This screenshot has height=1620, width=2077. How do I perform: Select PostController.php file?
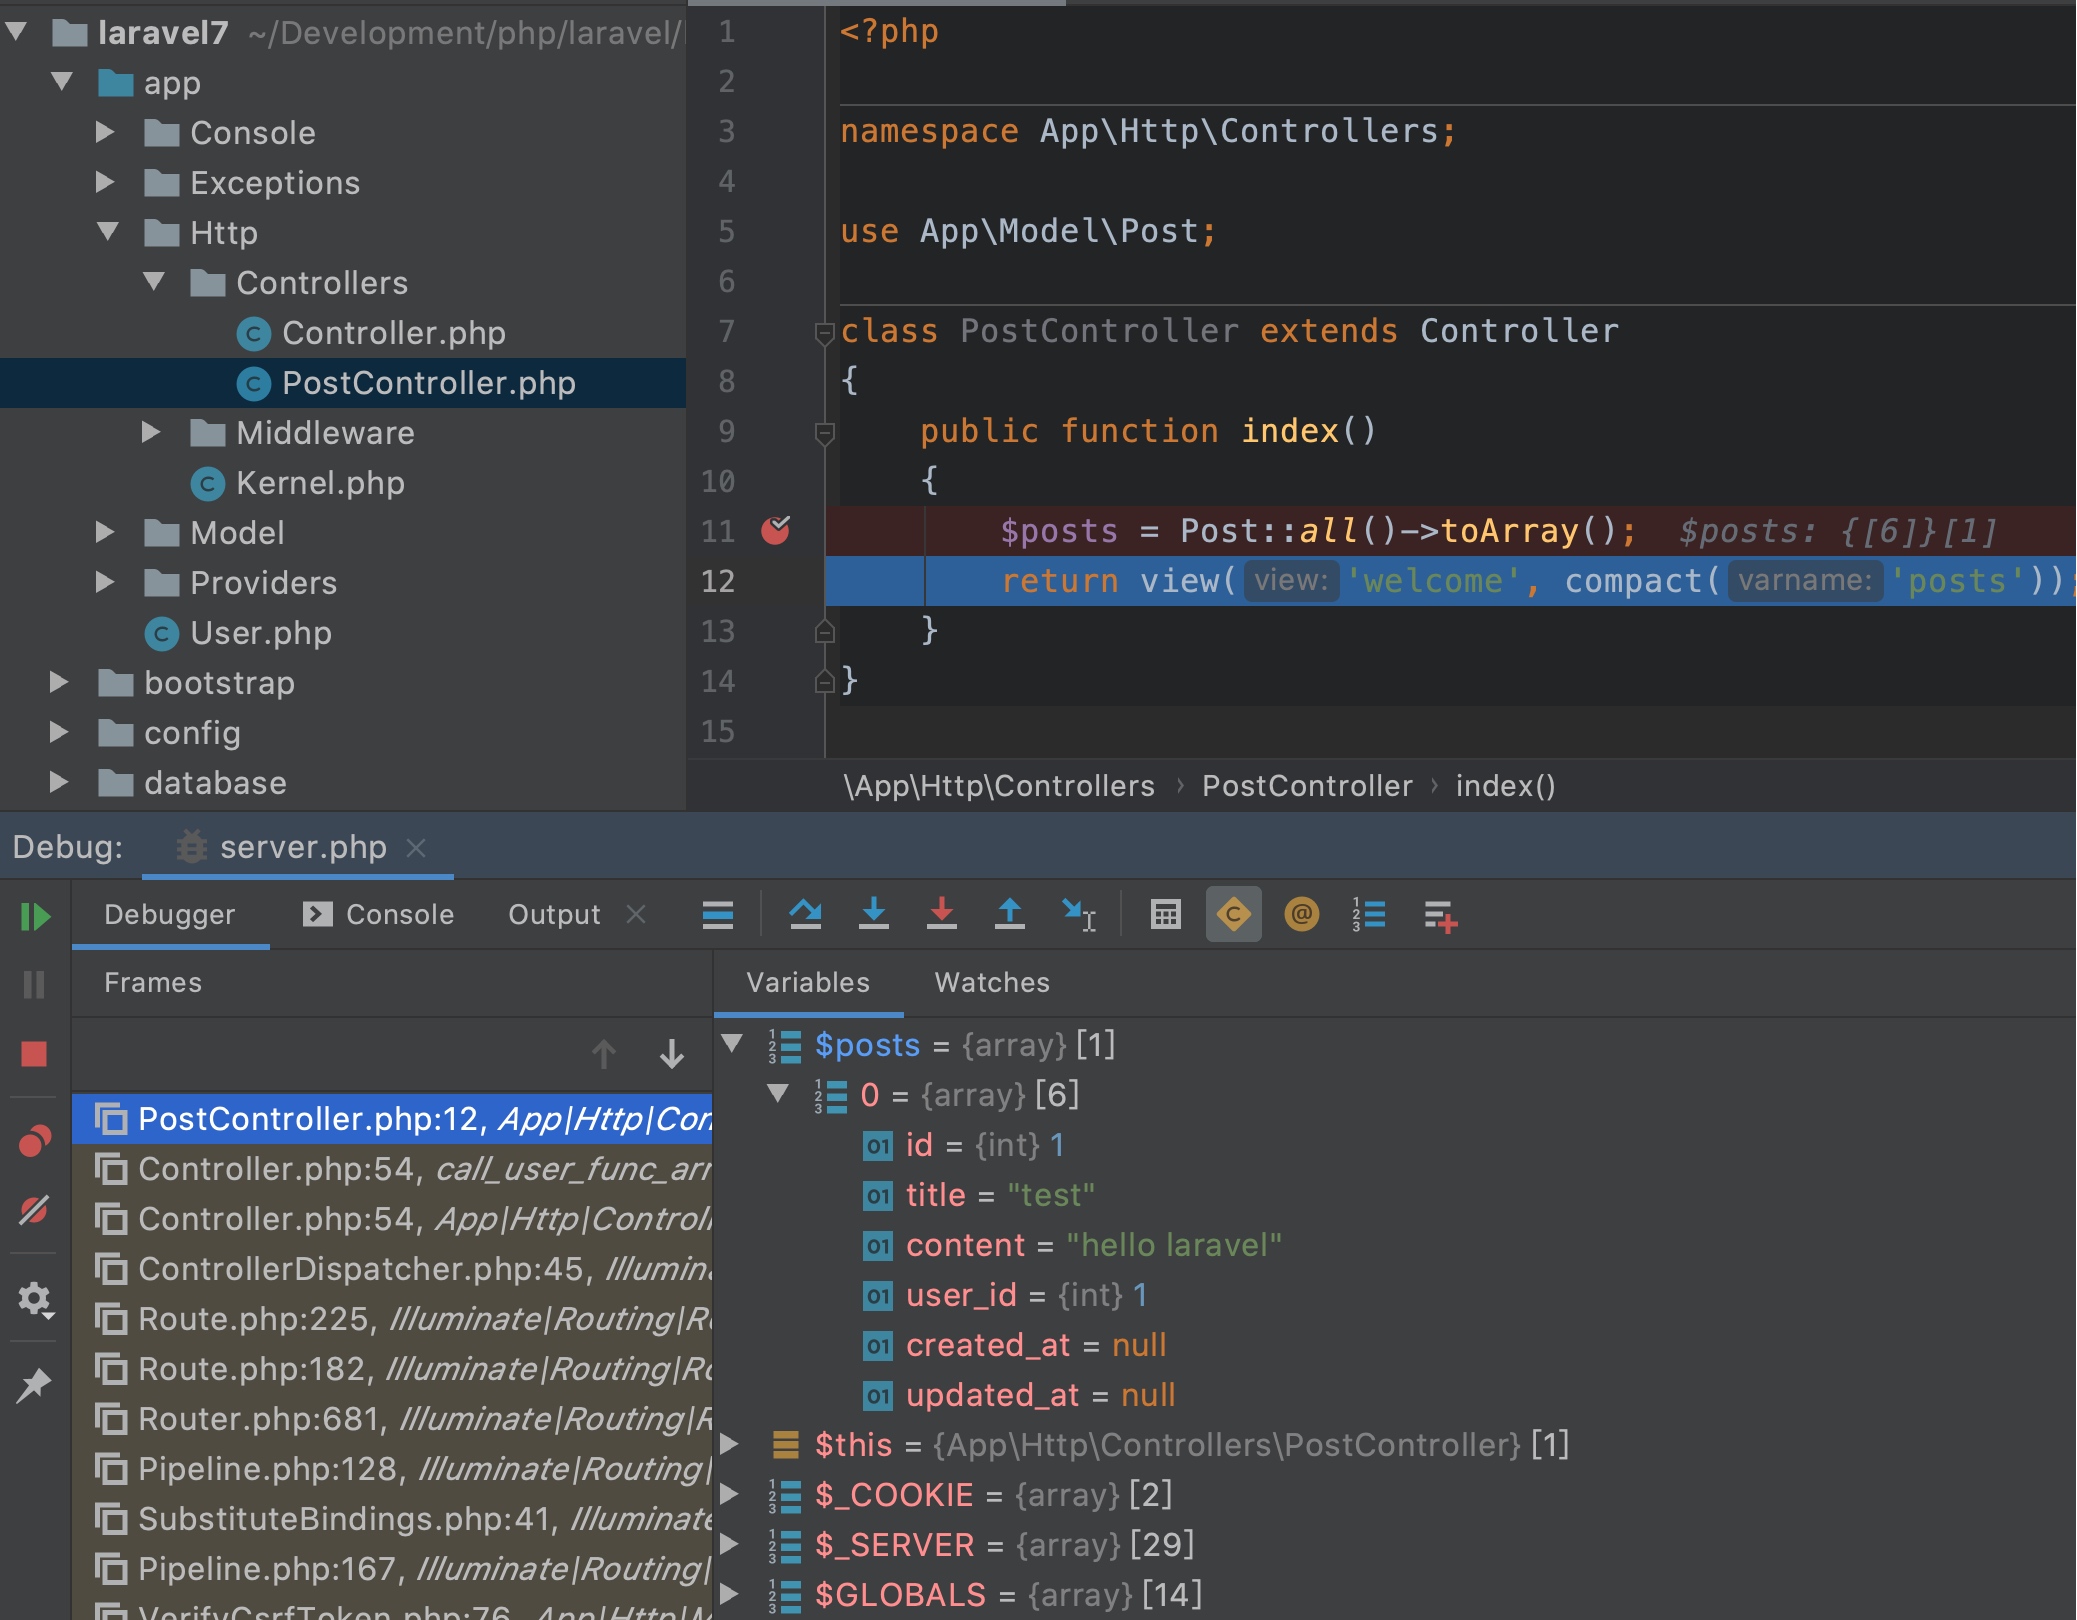click(x=343, y=383)
